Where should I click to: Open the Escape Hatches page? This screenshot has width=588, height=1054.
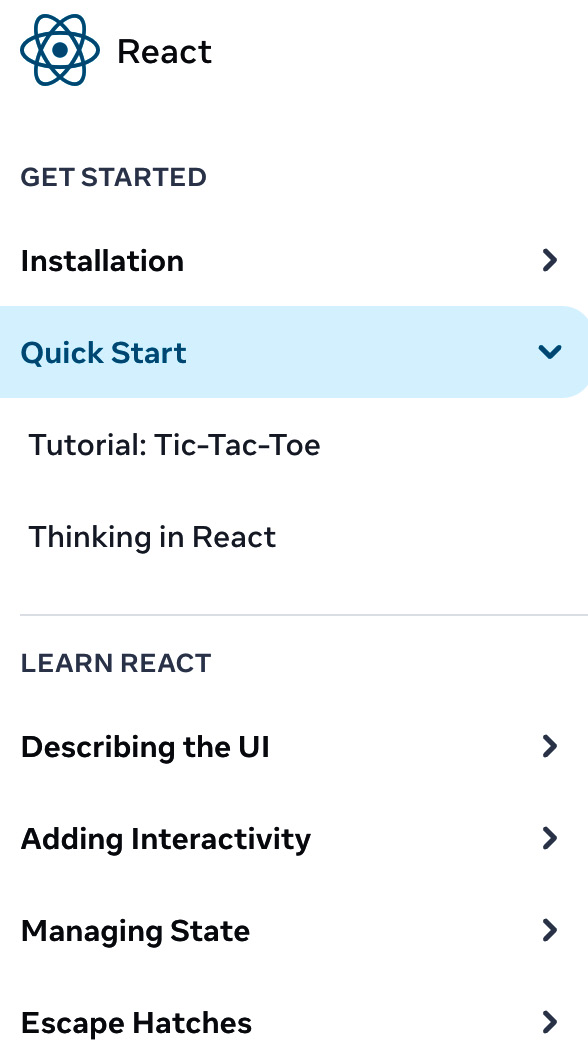pos(136,1023)
